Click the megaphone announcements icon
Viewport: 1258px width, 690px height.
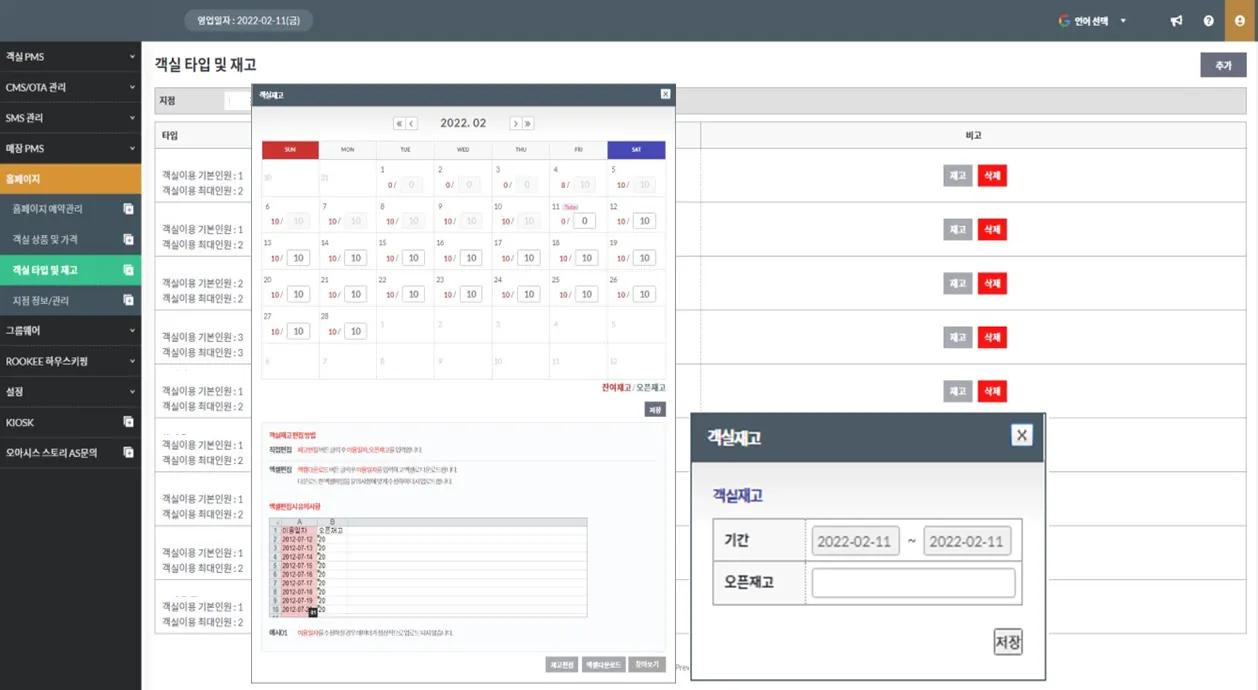[x=1176, y=21]
